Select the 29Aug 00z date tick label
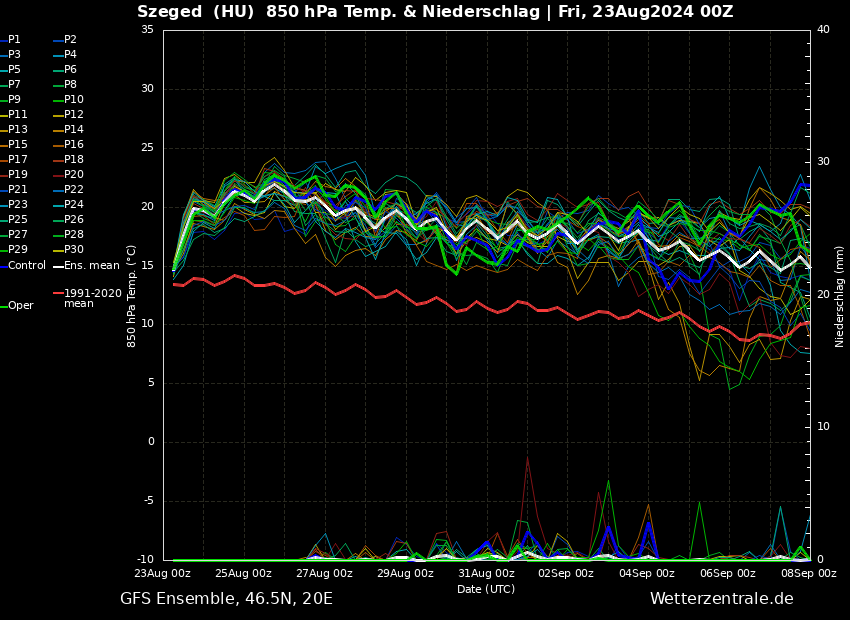Image resolution: width=850 pixels, height=620 pixels. 406,573
